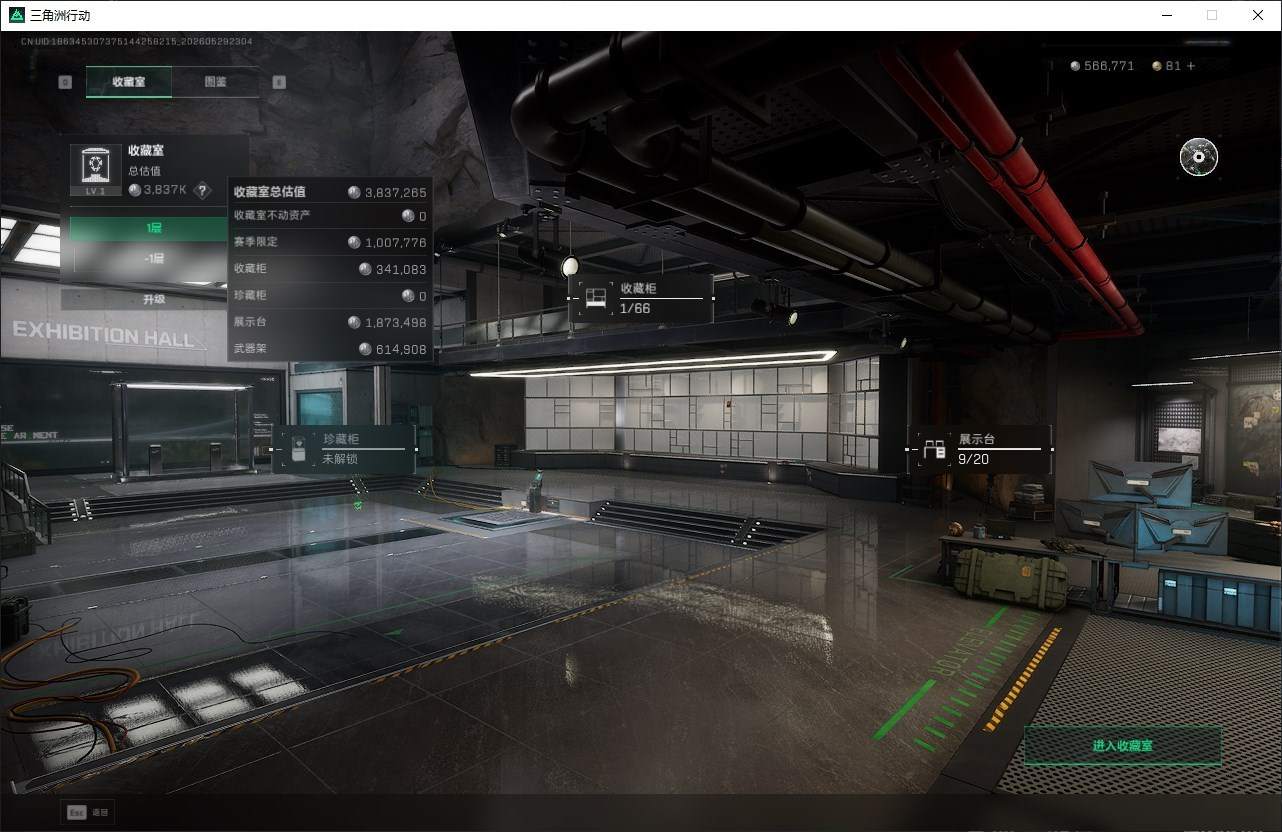Click the 收藏室总估值 row label
Viewport: 1282px width, 832px height.
(x=270, y=192)
